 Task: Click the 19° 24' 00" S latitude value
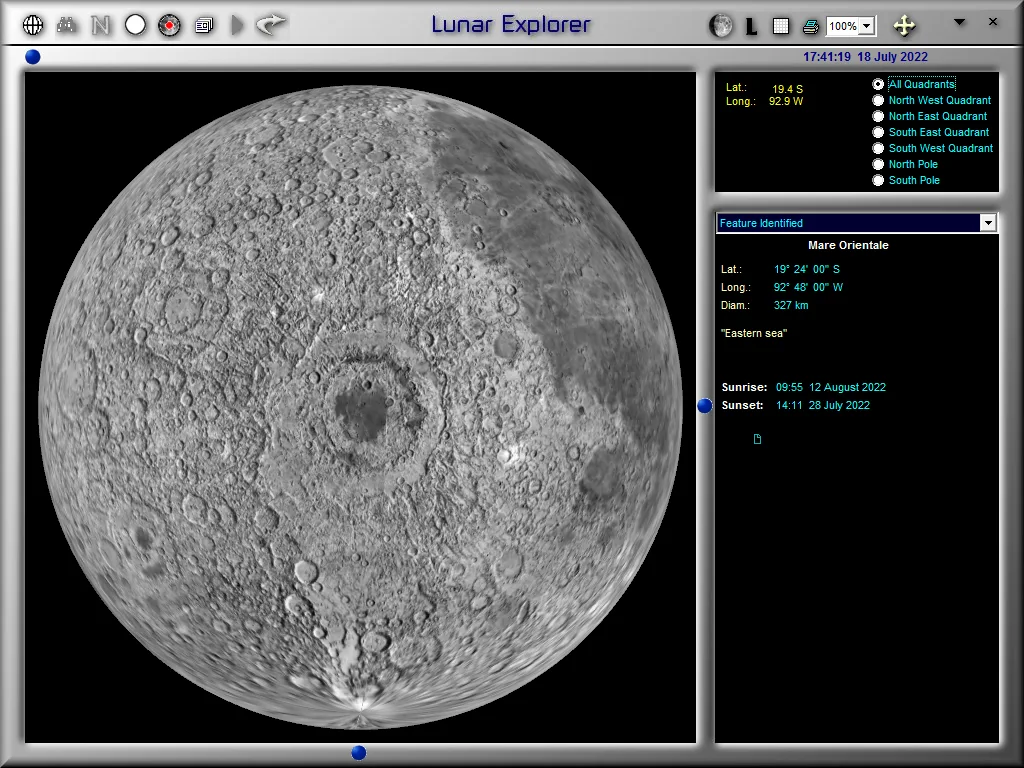pos(807,269)
